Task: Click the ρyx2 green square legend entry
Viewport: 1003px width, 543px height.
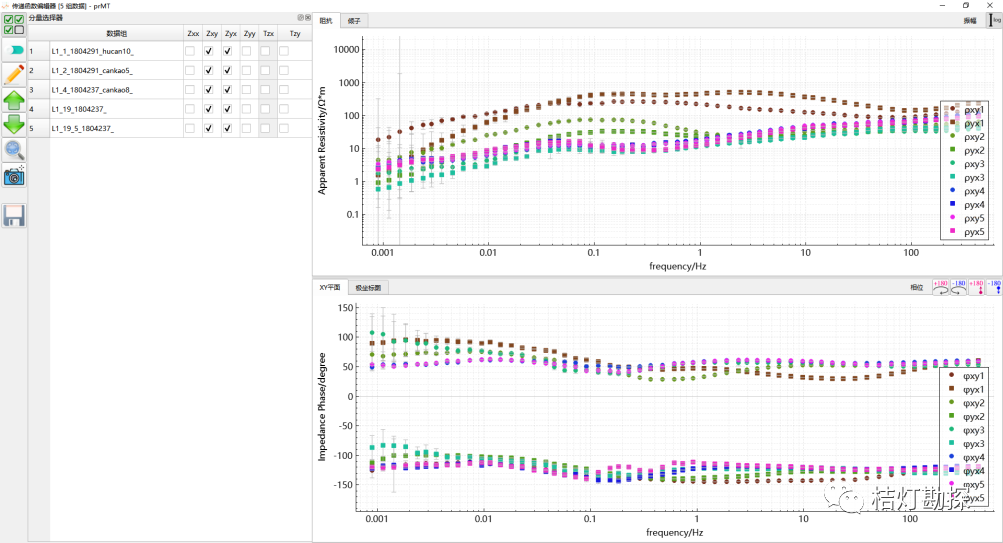Action: [x=967, y=150]
